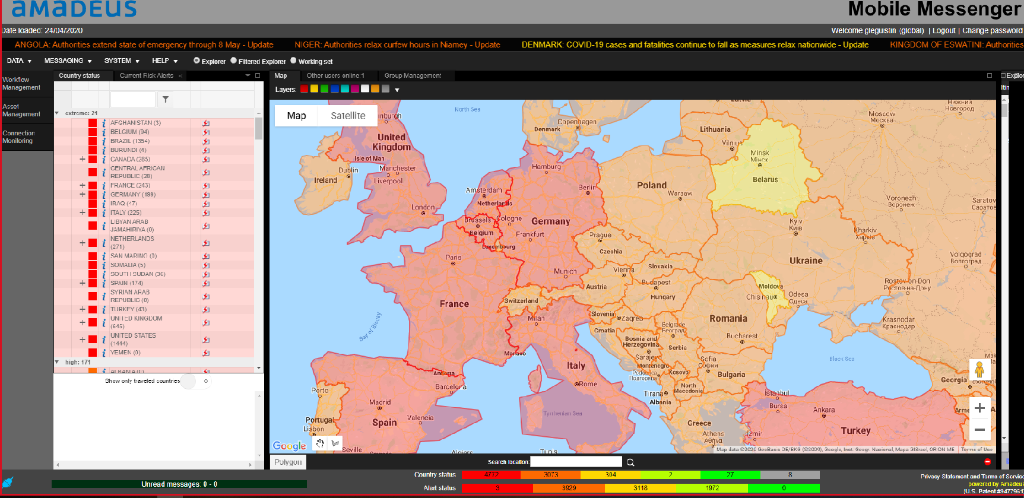Image resolution: width=1024 pixels, height=498 pixels.
Task: Switch map to Satellite view
Action: click(x=341, y=116)
